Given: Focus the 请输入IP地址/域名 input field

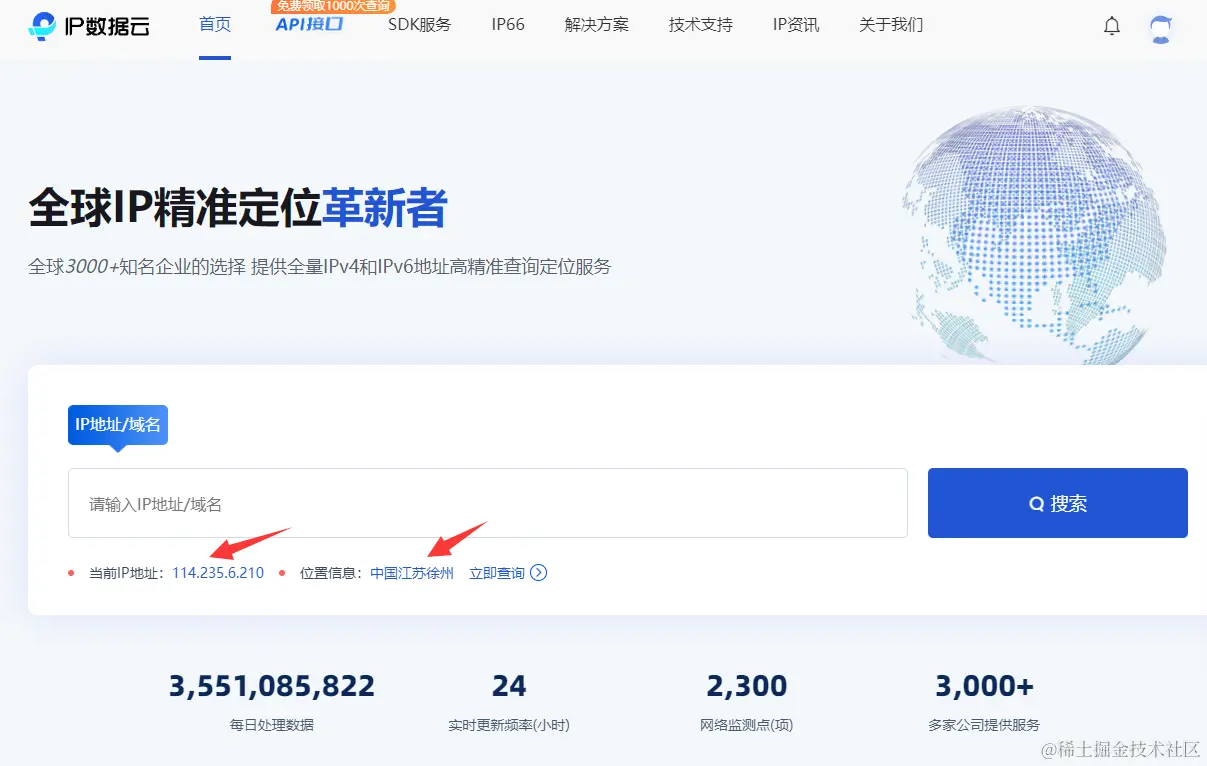Looking at the screenshot, I should point(488,503).
